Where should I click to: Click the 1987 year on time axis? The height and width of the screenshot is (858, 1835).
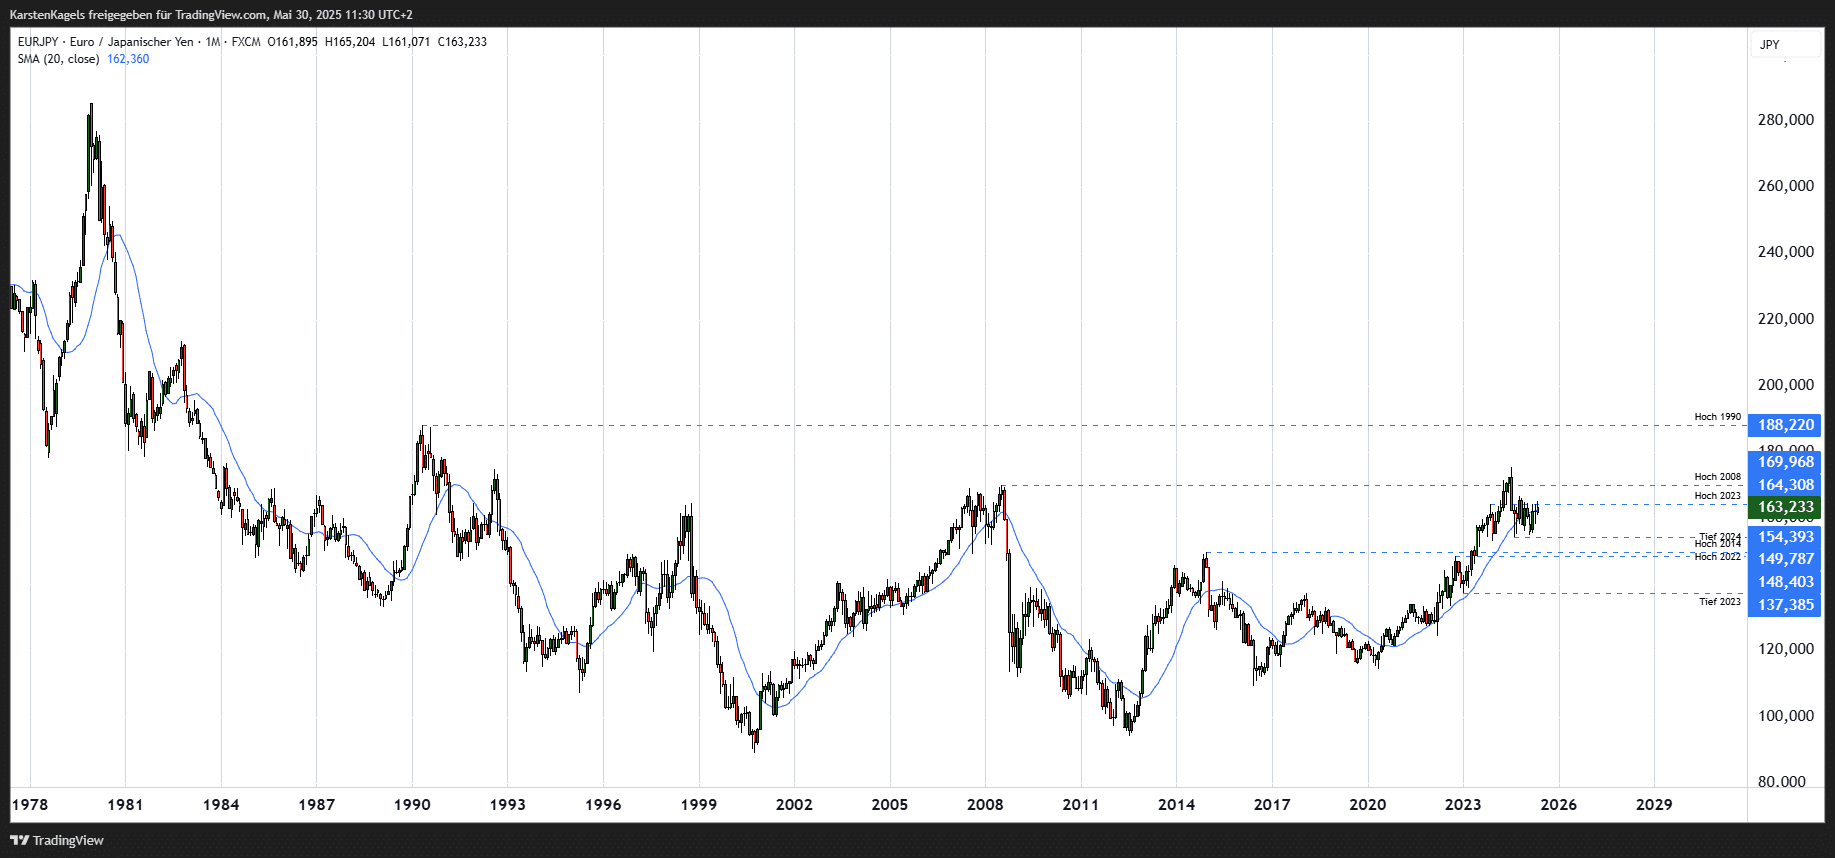(x=316, y=805)
